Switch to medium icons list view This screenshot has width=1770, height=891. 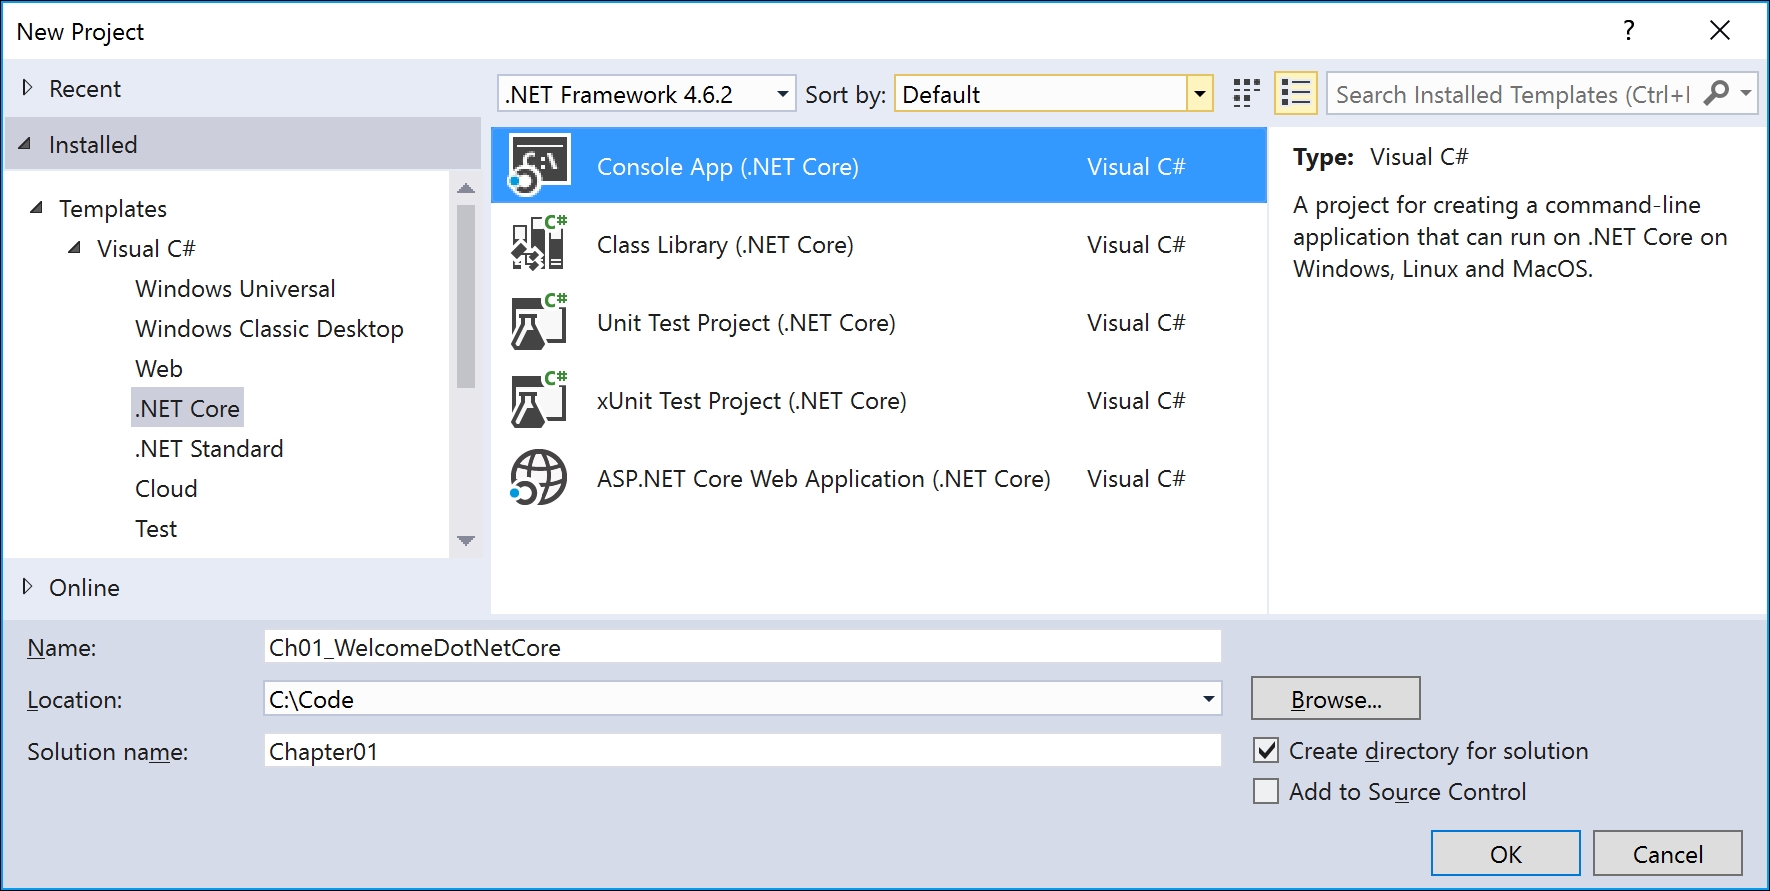click(1296, 94)
